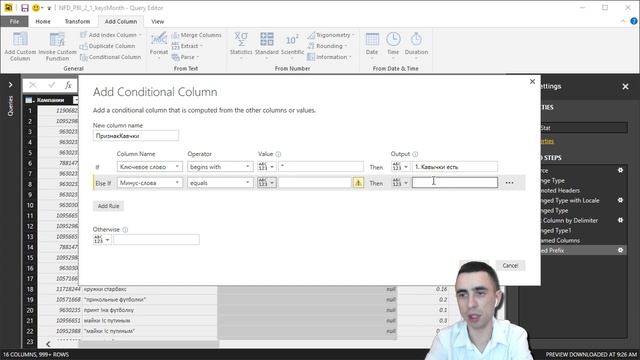
Task: Expand the Queries pane
Action: pos(11,85)
